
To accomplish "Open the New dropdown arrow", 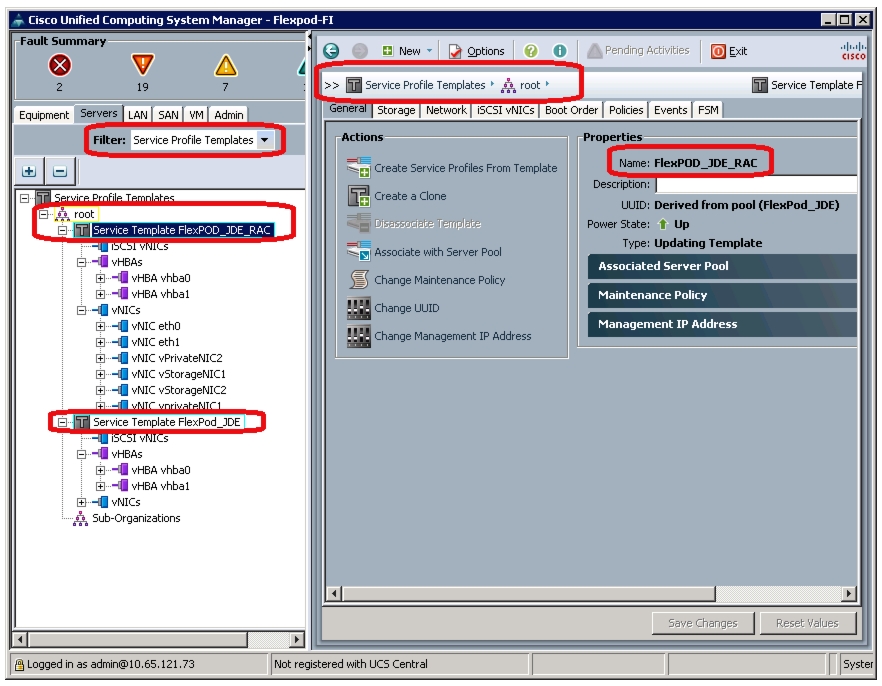I will [x=429, y=51].
